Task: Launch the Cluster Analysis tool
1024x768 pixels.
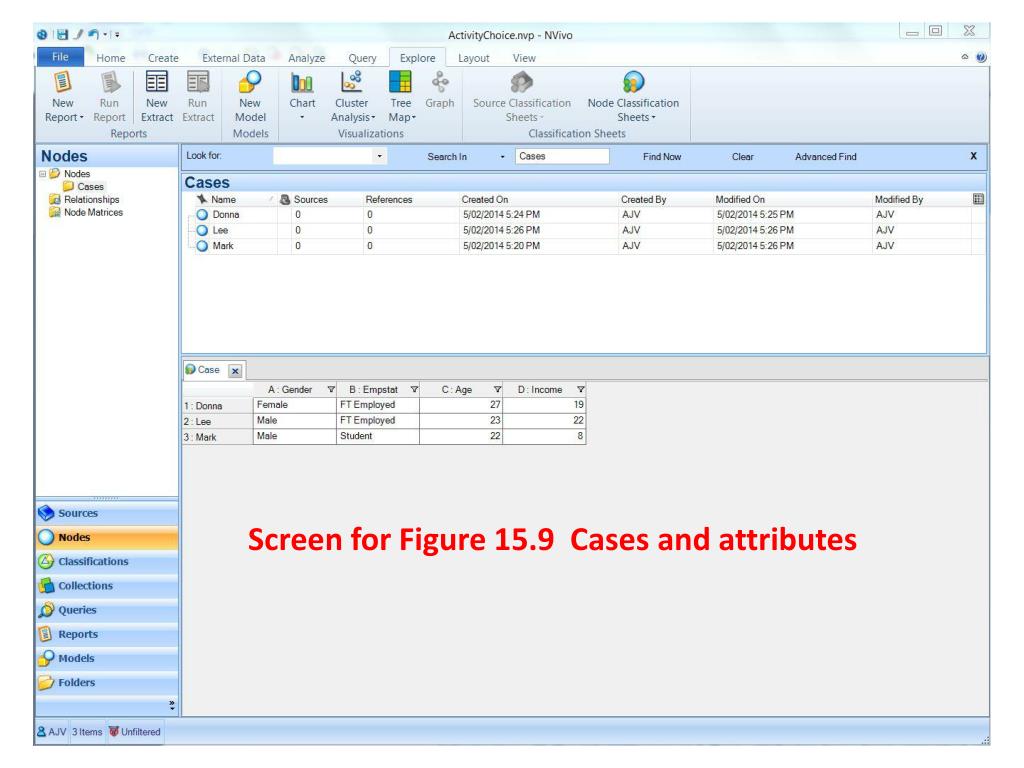Action: pyautogui.click(x=353, y=97)
